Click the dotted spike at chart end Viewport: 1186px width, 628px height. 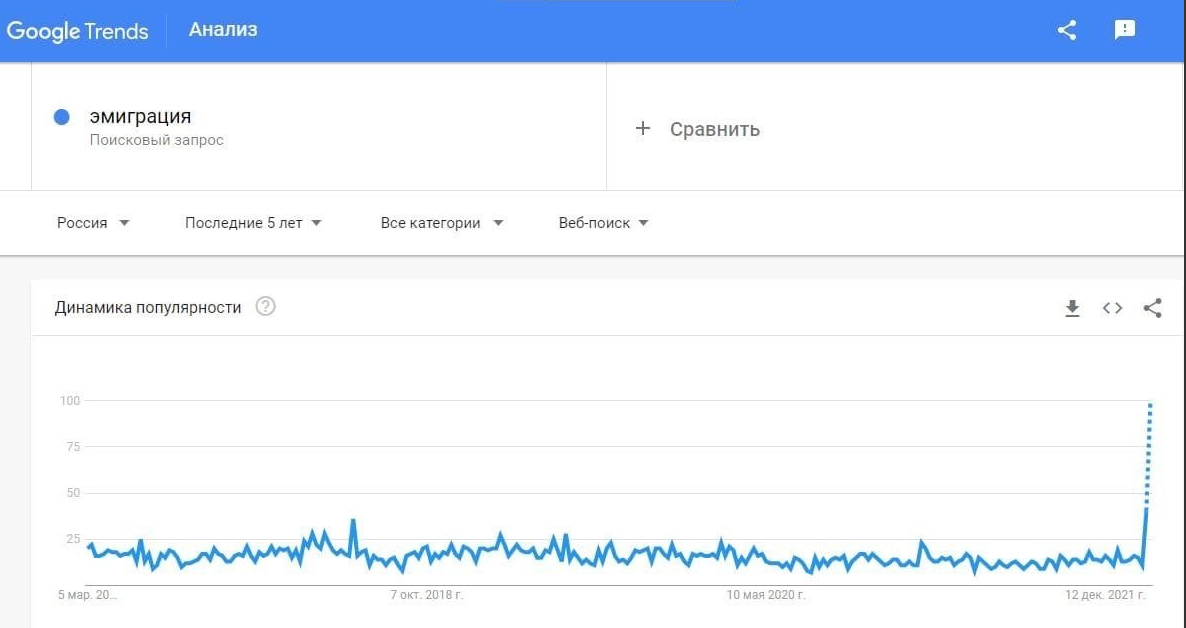click(x=1149, y=450)
